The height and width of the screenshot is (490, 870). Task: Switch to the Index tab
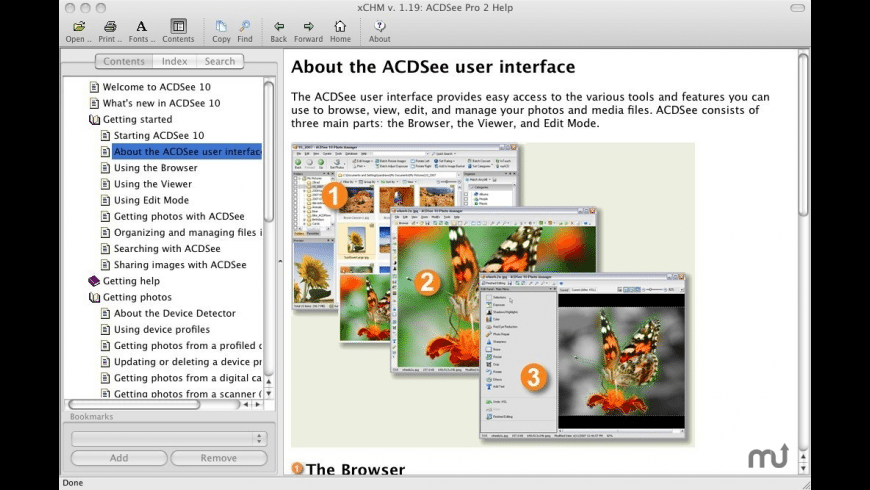[175, 61]
